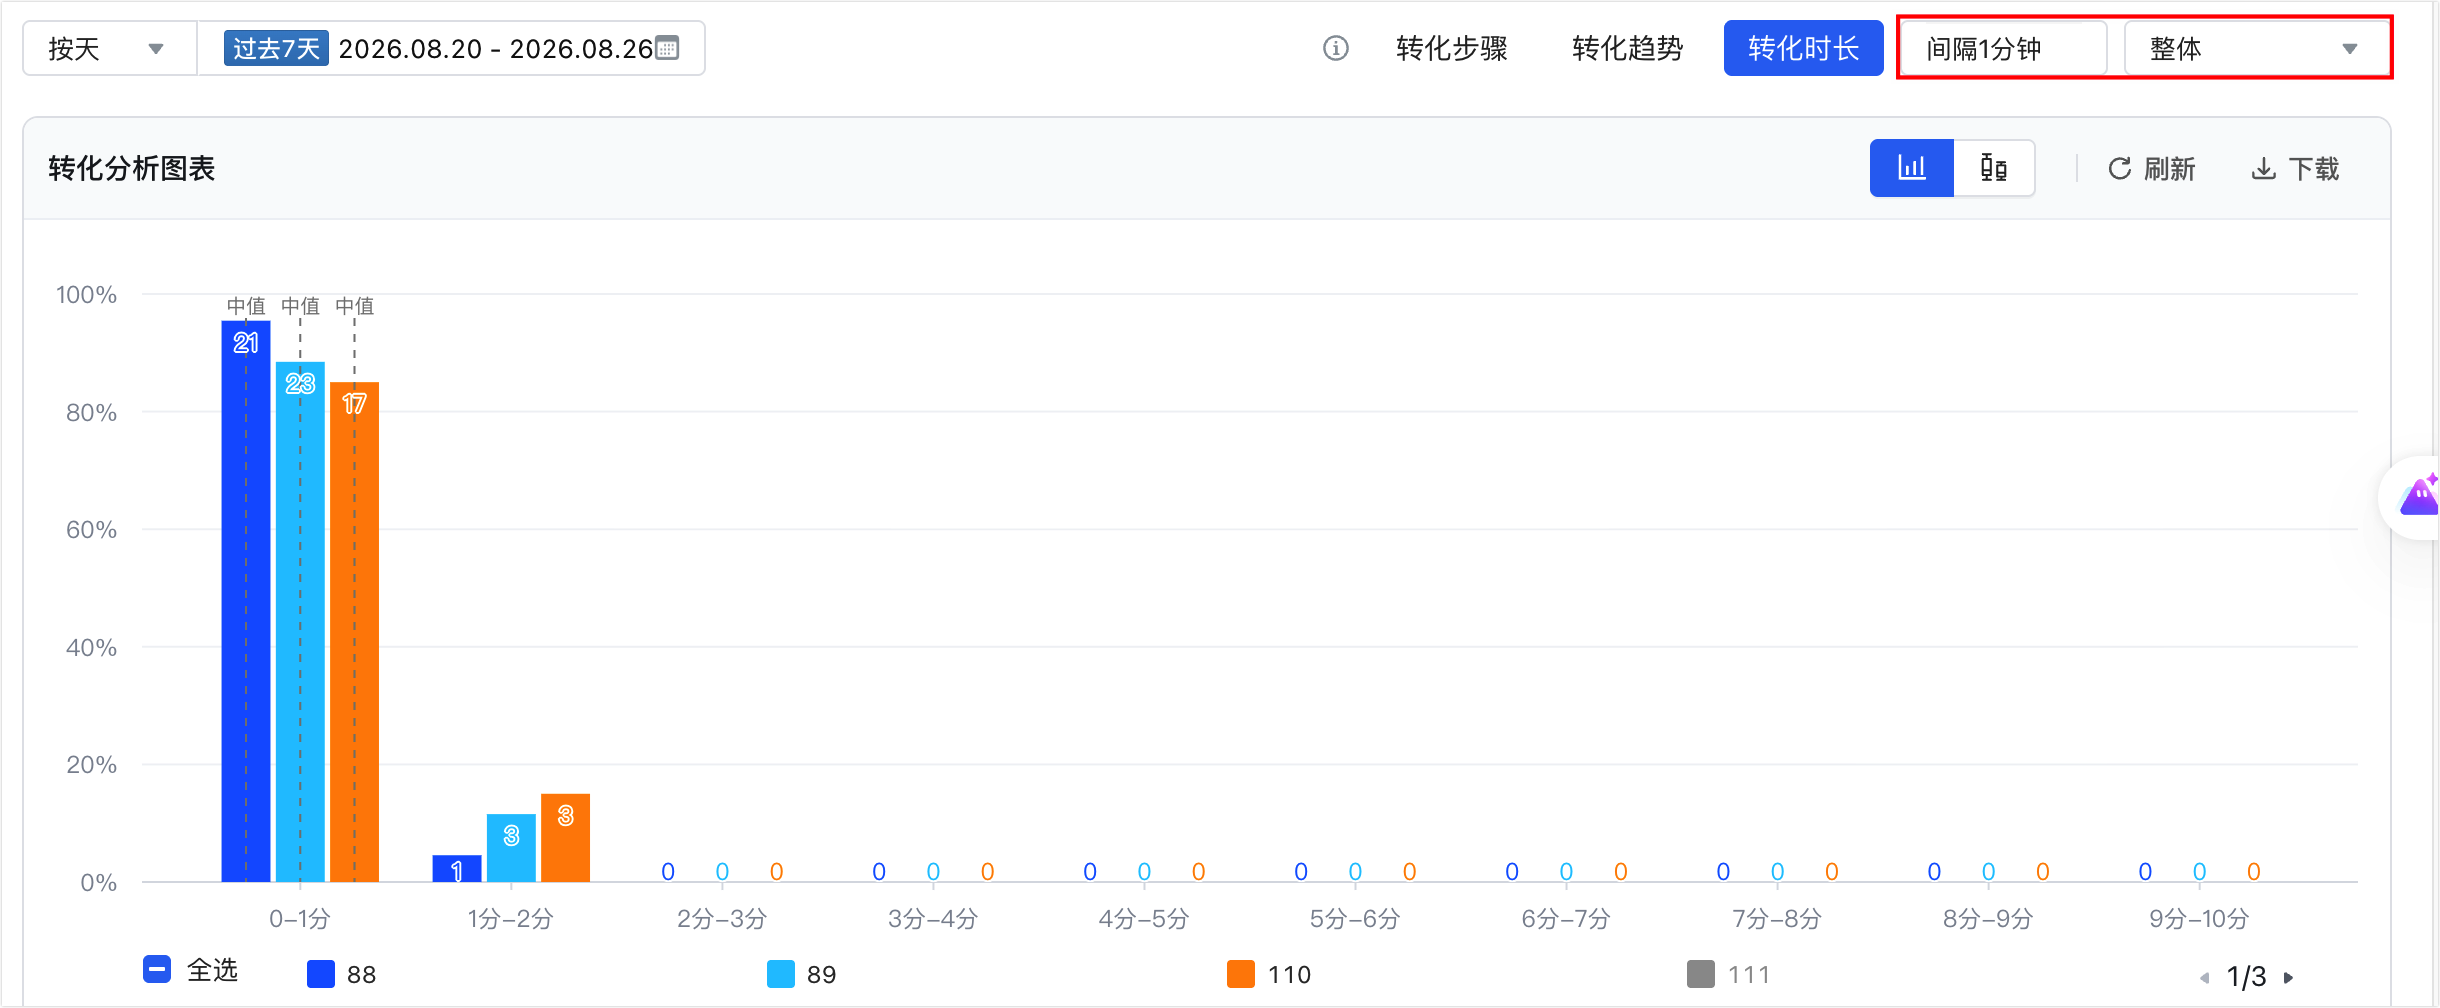
Task: Switch to box plot view icon
Action: (x=1994, y=168)
